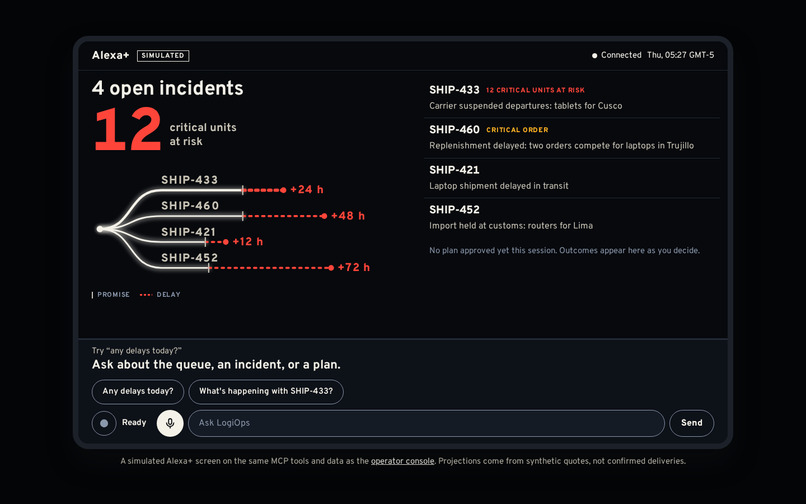Click the large red 12 counter
The image size is (806, 504).
click(127, 129)
